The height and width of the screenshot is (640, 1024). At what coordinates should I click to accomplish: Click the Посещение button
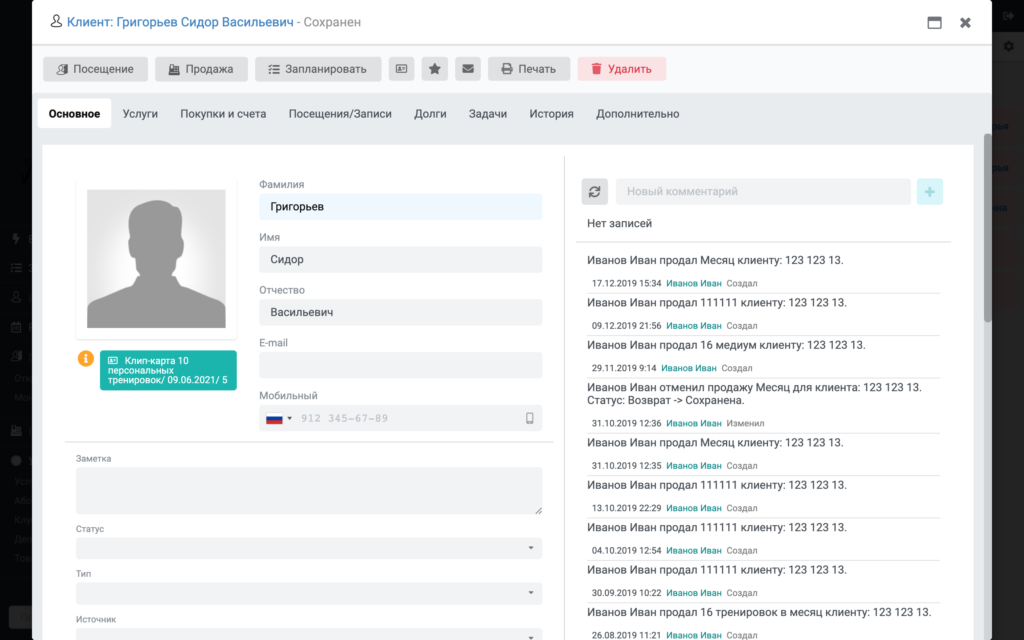pos(95,69)
